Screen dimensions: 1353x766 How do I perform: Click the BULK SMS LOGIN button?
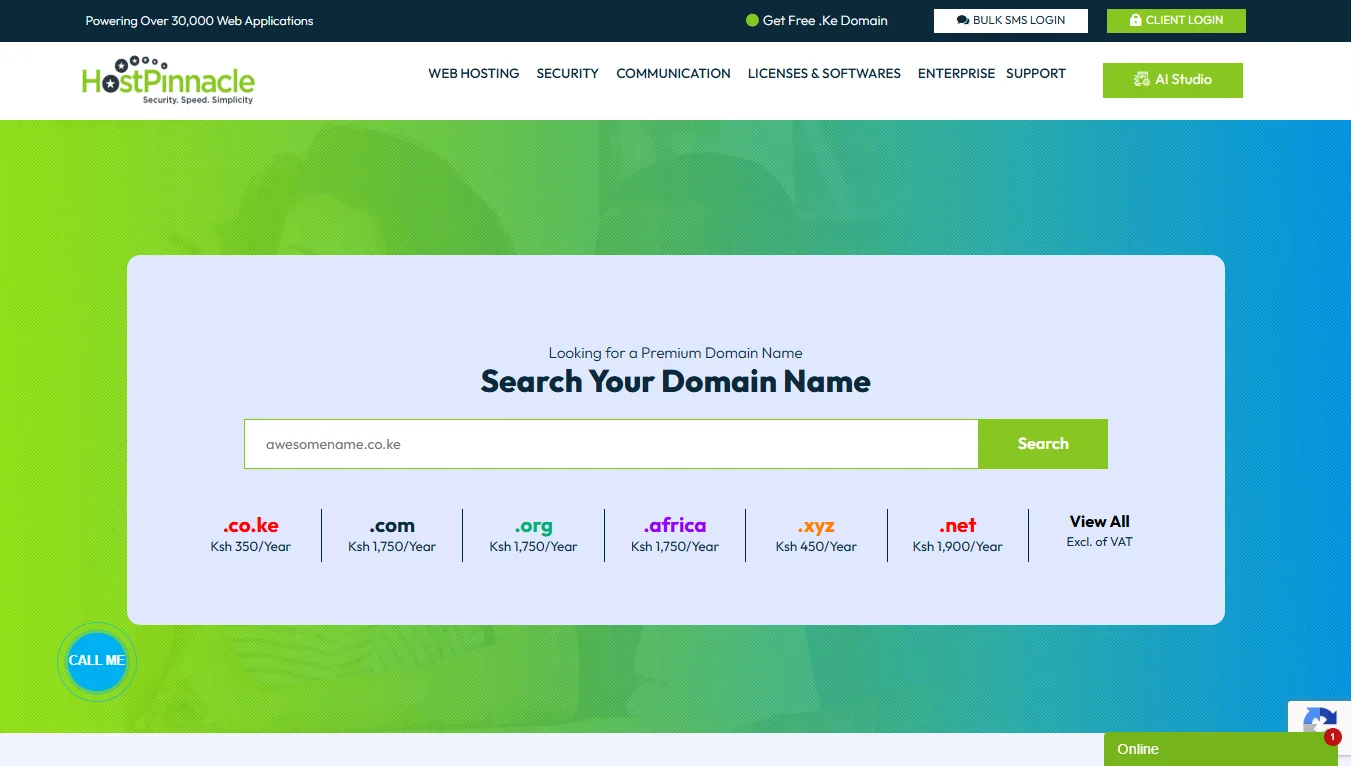[x=1010, y=21]
